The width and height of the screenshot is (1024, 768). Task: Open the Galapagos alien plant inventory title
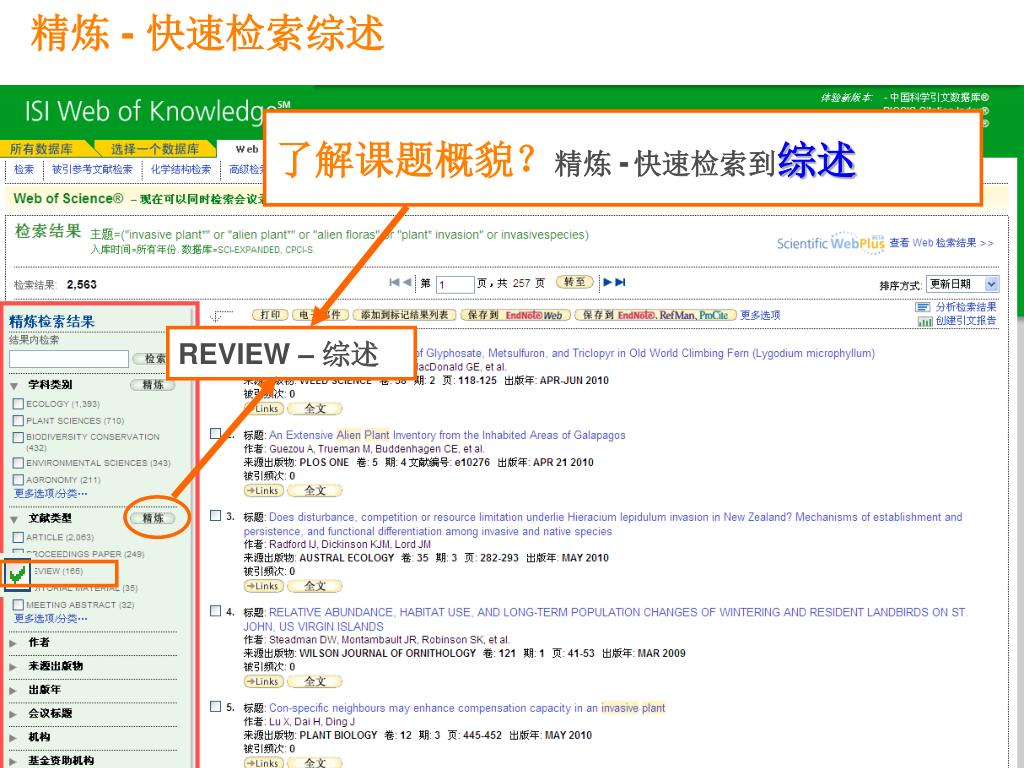tap(447, 435)
